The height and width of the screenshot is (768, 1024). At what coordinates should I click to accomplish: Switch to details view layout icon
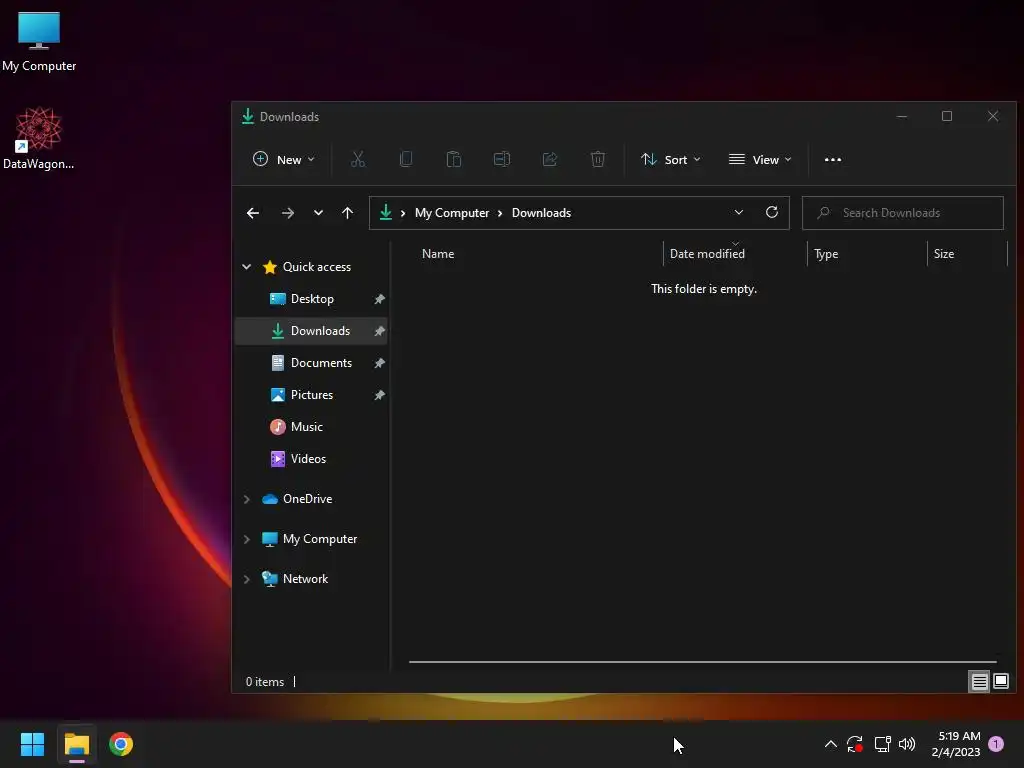pyautogui.click(x=980, y=682)
